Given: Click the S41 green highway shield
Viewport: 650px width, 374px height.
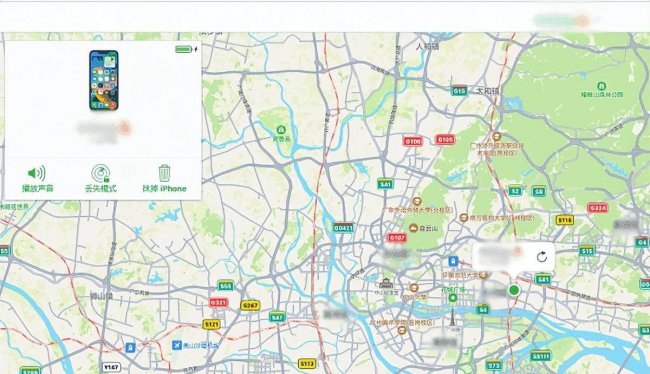Looking at the screenshot, I should [385, 184].
